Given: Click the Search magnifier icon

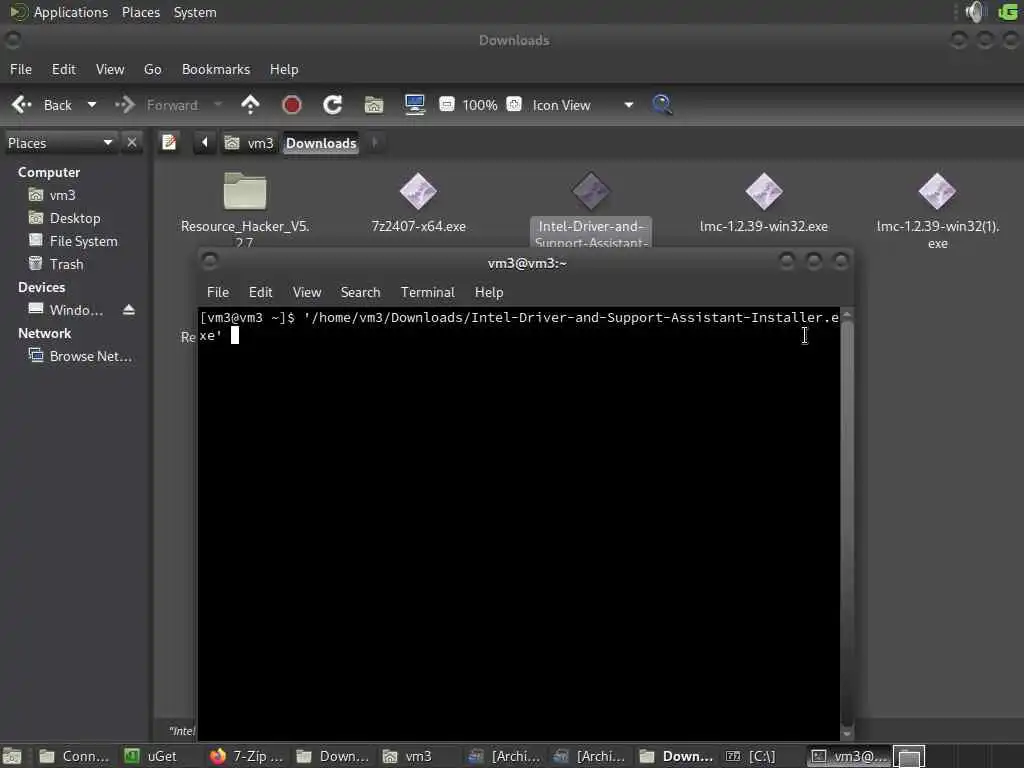Looking at the screenshot, I should (x=662, y=104).
